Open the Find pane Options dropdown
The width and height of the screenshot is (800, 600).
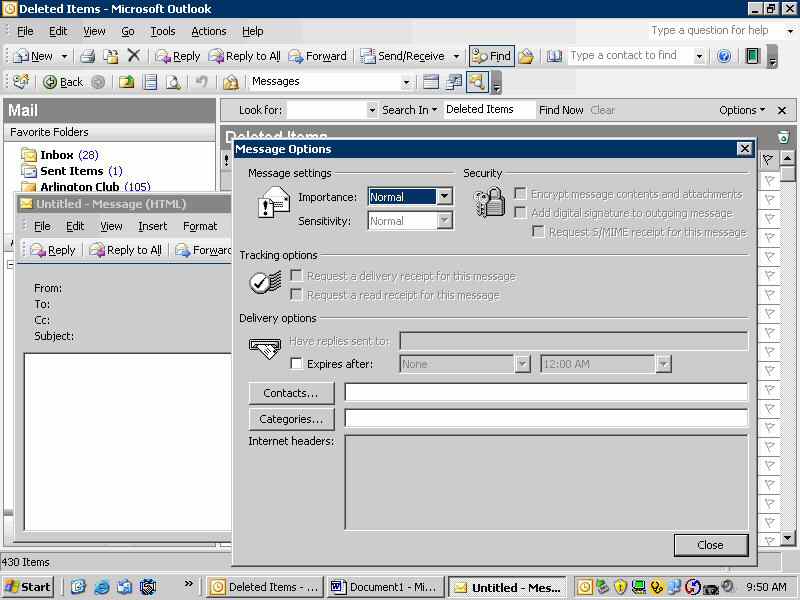click(742, 110)
